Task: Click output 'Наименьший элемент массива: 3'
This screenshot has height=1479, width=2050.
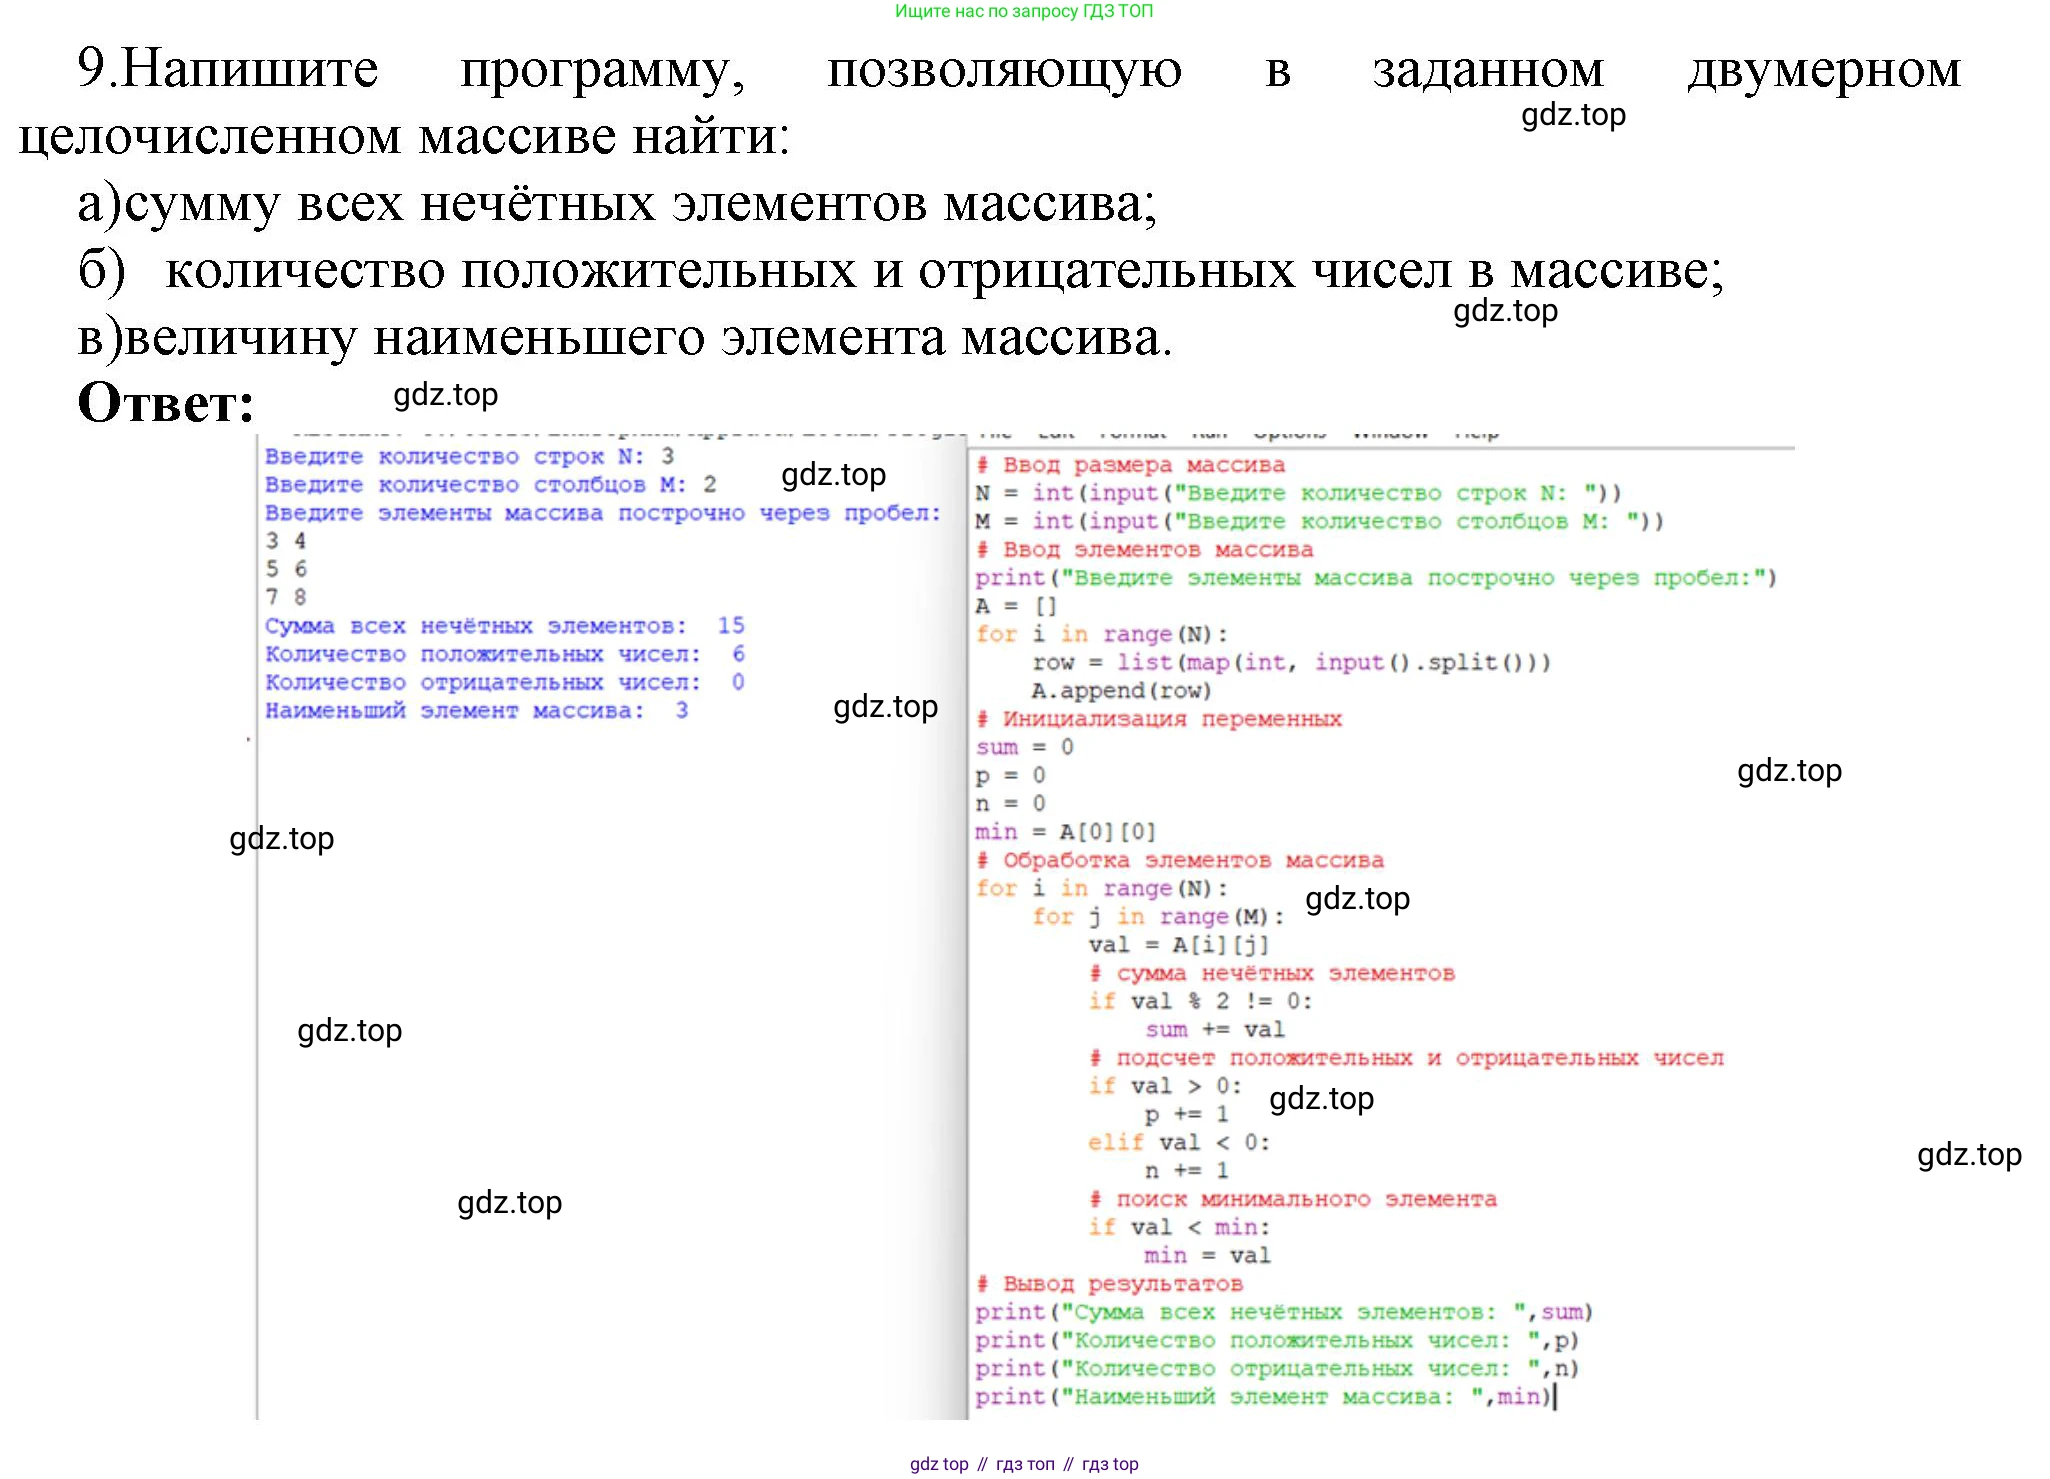Action: tap(477, 710)
